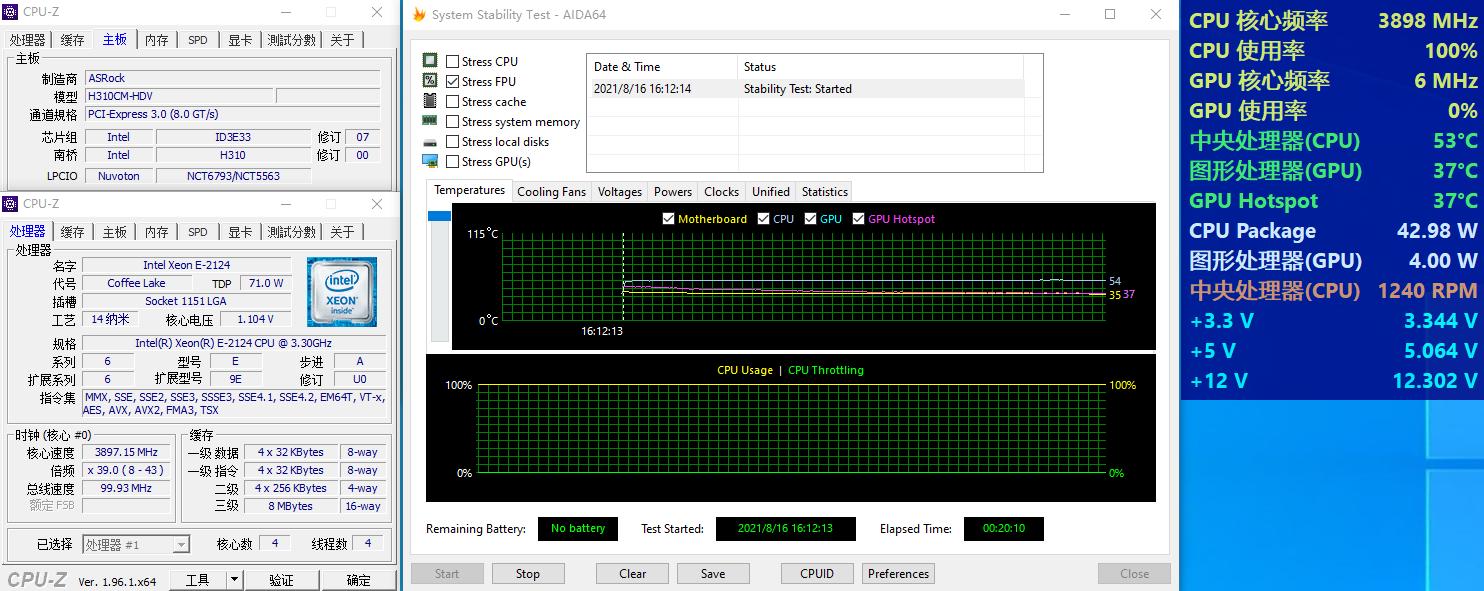Open the 内存 tab in lower CPU-Z window
The width and height of the screenshot is (1484, 591).
click(157, 232)
